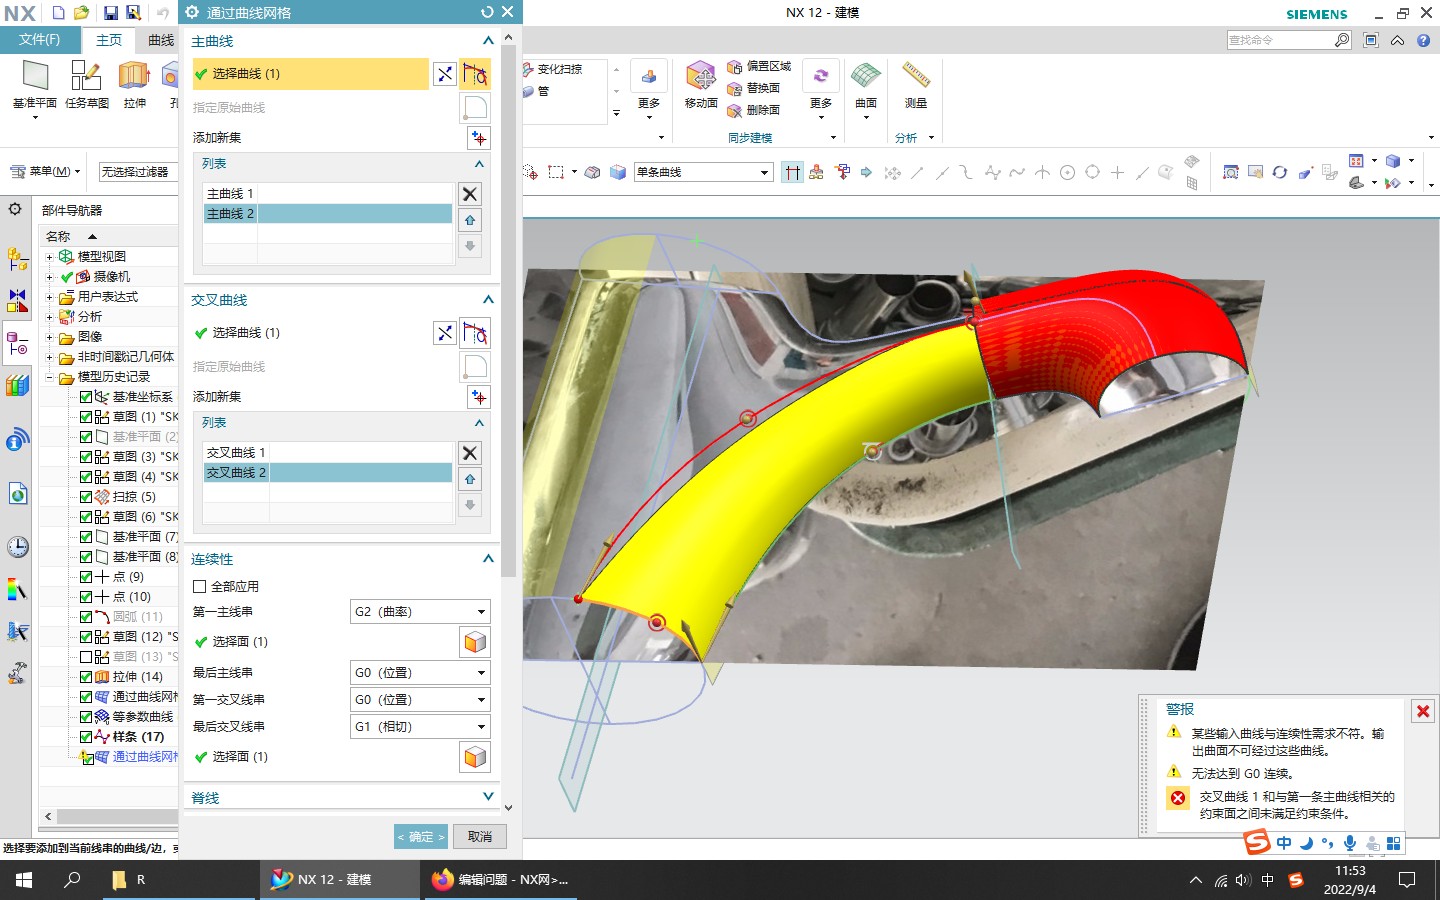Toggle checkbox for 圆弧 (11) feature
The image size is (1440, 900).
[86, 617]
